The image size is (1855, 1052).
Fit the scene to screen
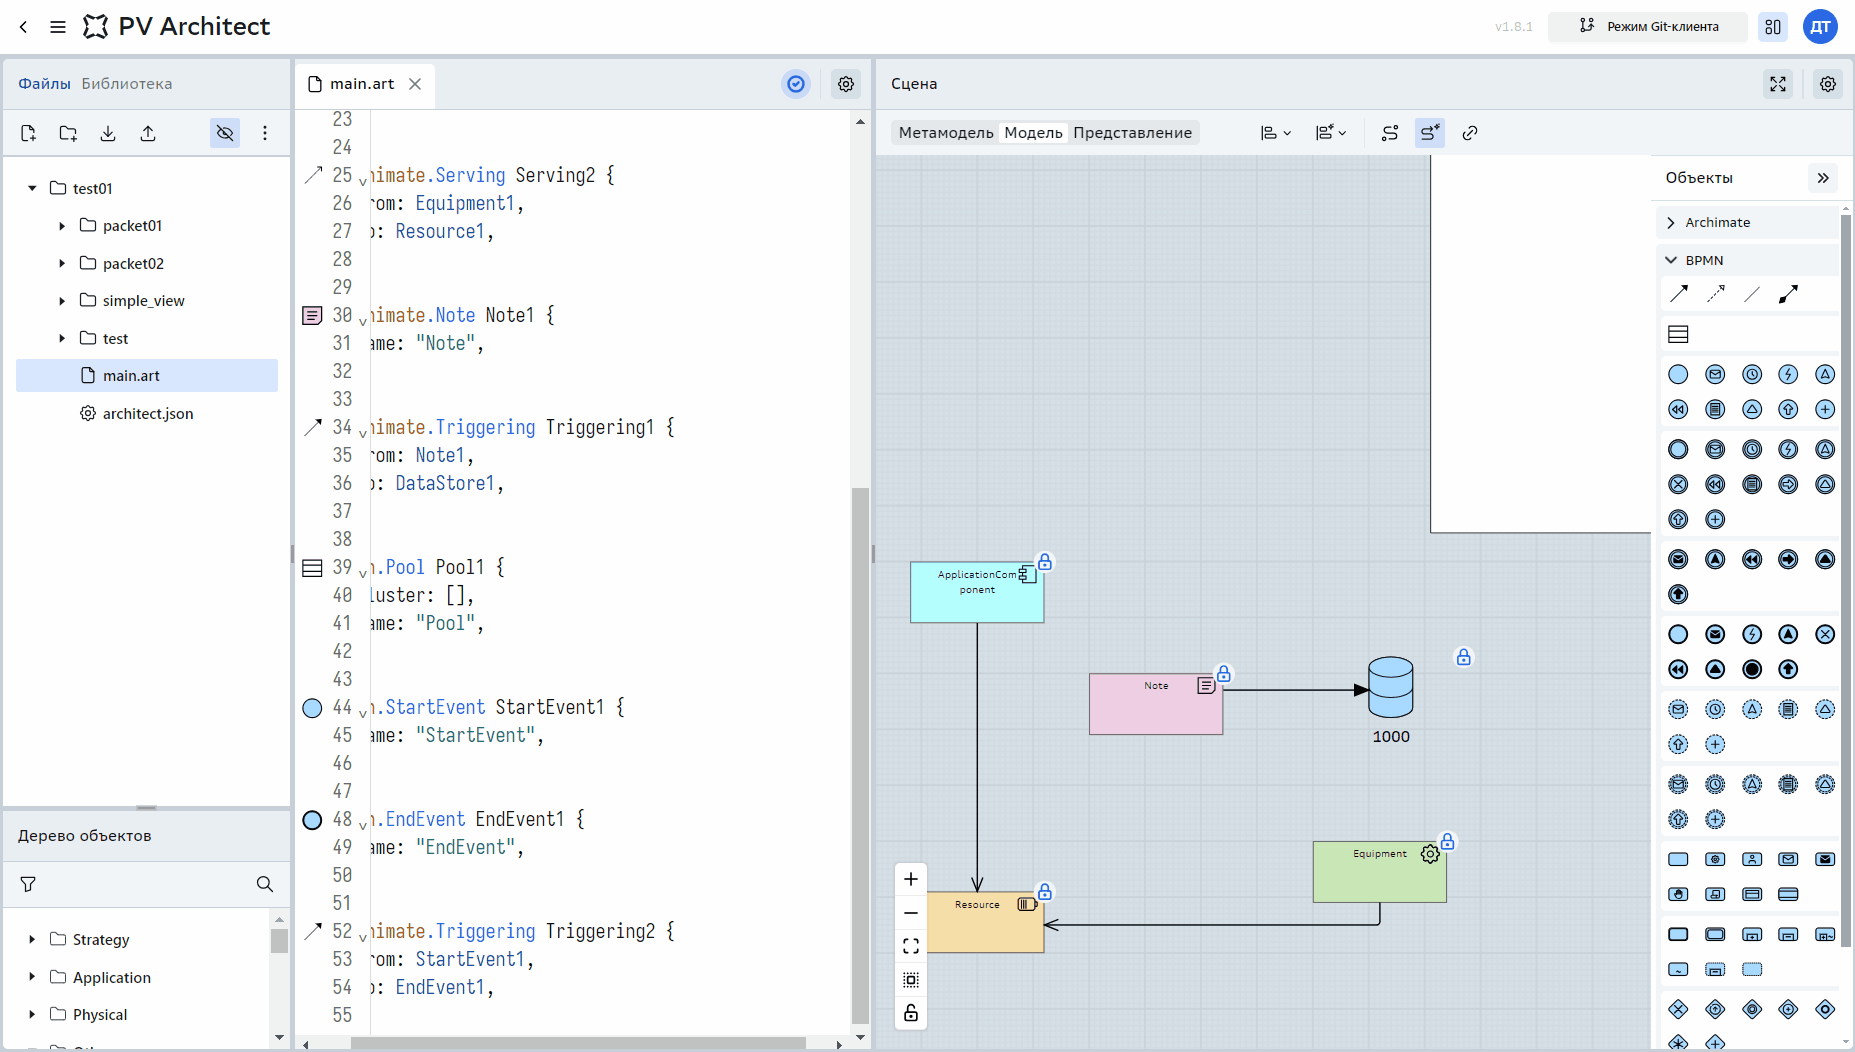pos(911,946)
